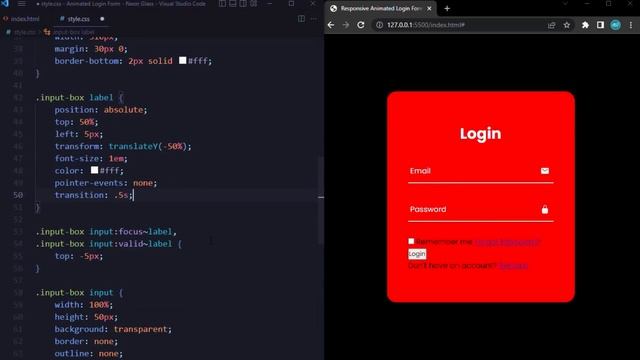
Task: Click the mail envelope icon in Email field
Action: pyautogui.click(x=544, y=171)
